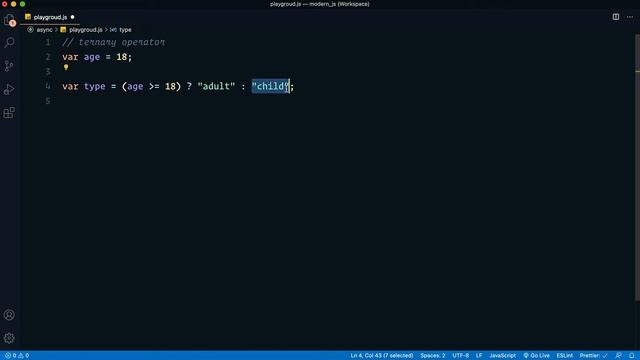Click the number 18 on line 2
This screenshot has width=640, height=360.
[122, 57]
